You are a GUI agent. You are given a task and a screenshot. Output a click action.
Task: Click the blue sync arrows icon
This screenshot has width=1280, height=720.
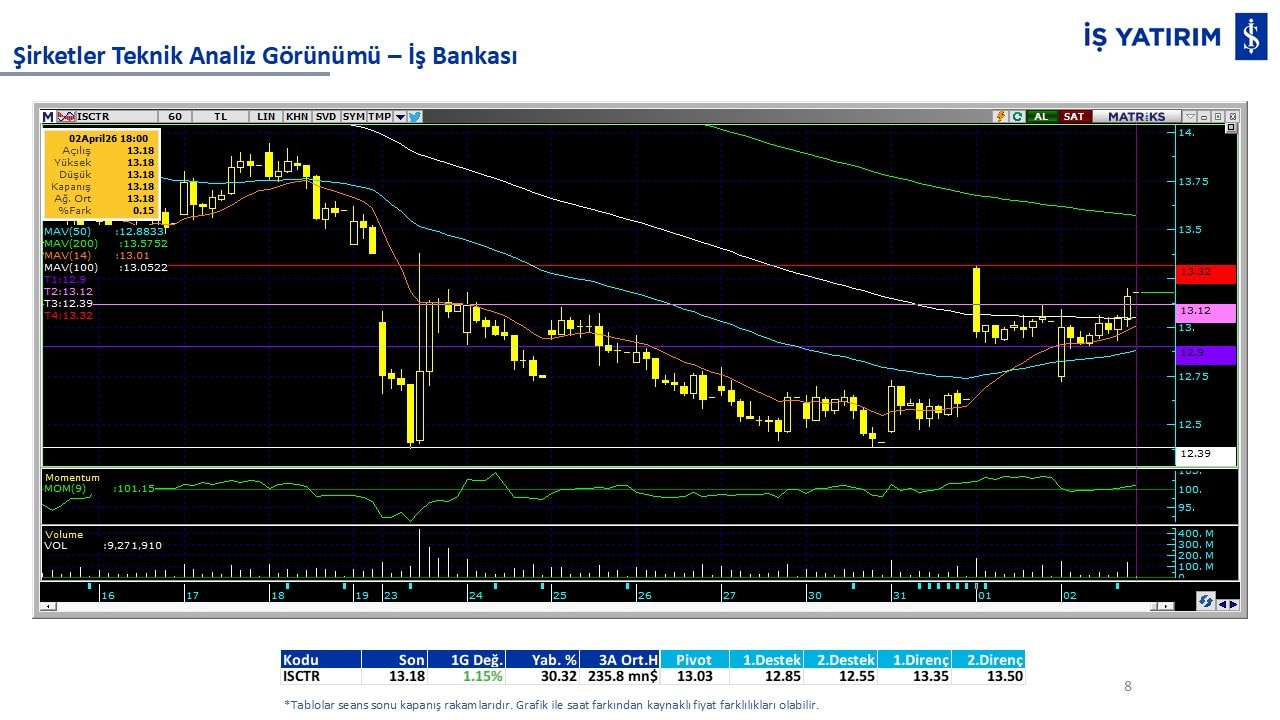(x=1206, y=601)
